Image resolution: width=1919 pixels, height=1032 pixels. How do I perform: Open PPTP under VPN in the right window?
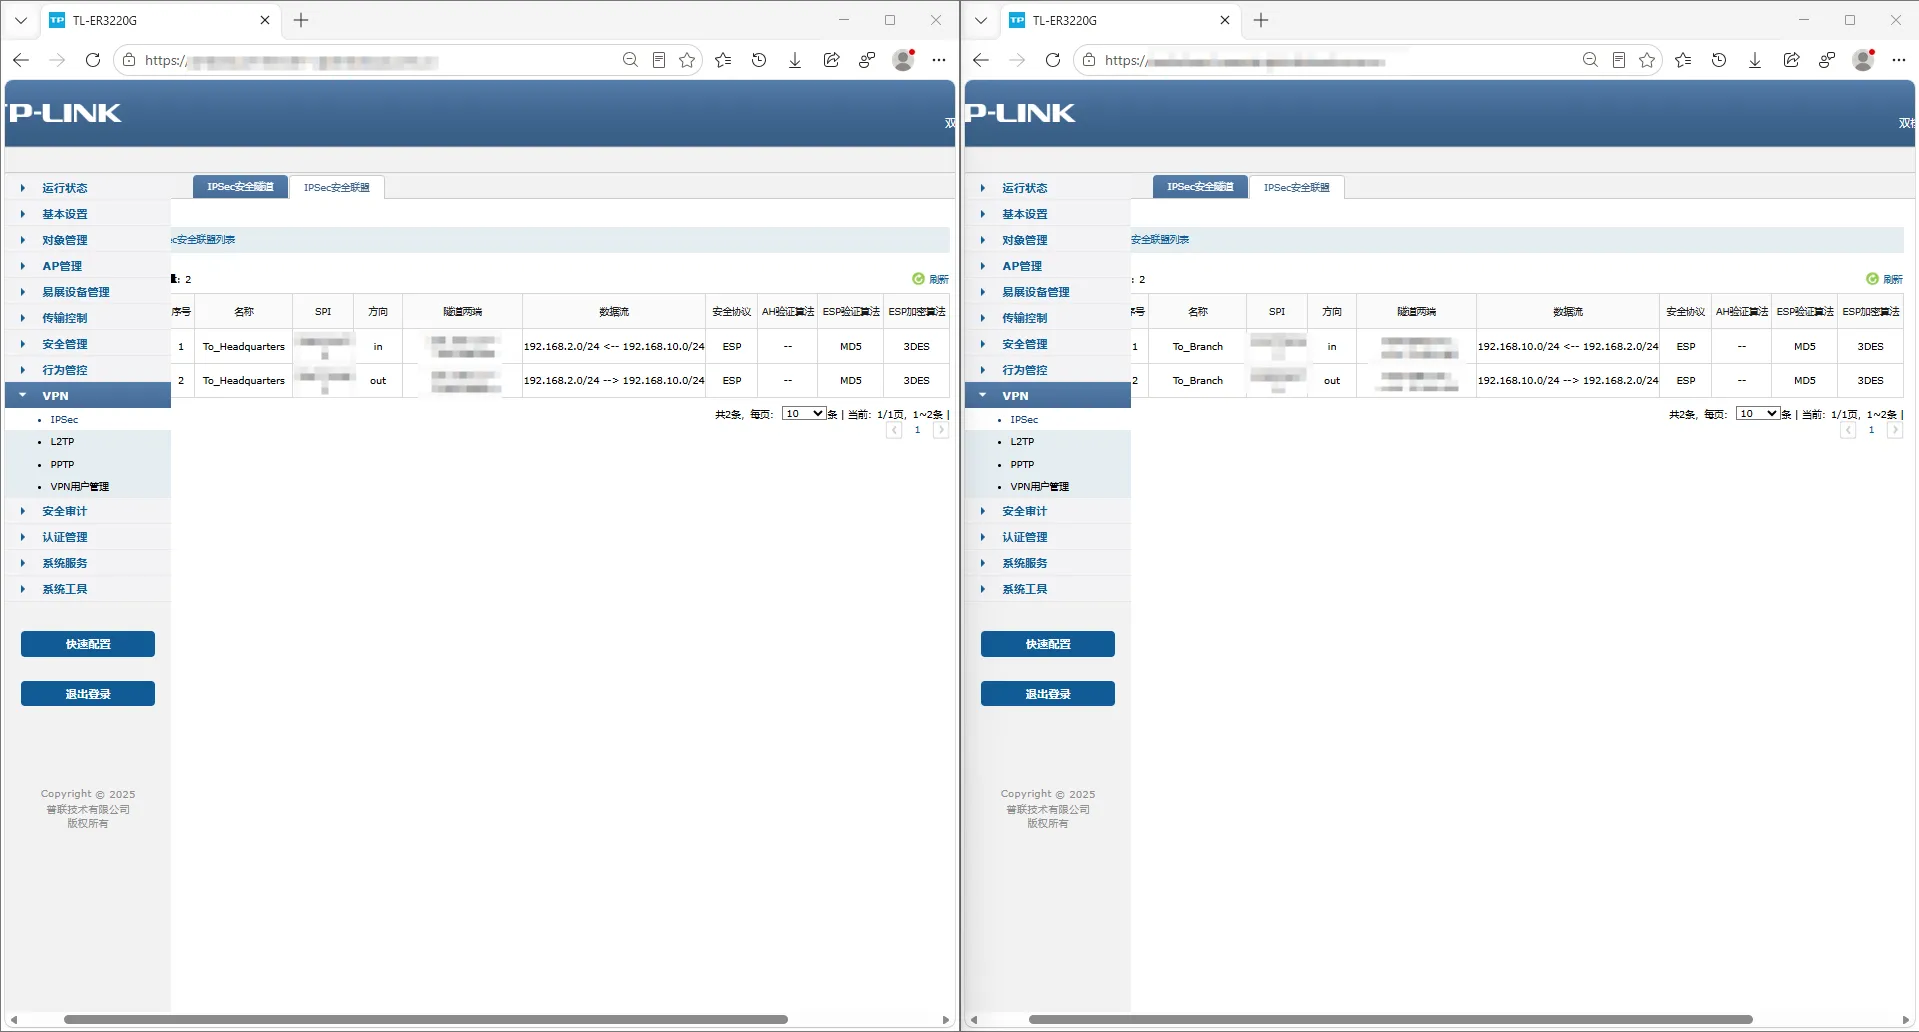click(1022, 464)
